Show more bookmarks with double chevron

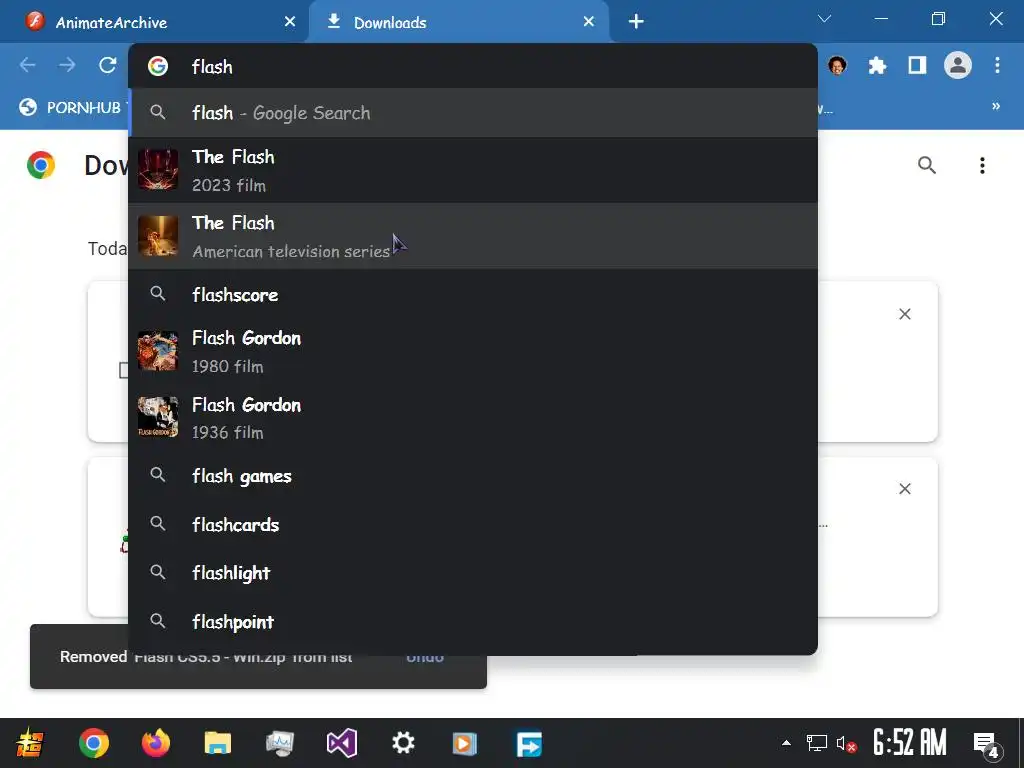[x=996, y=106]
